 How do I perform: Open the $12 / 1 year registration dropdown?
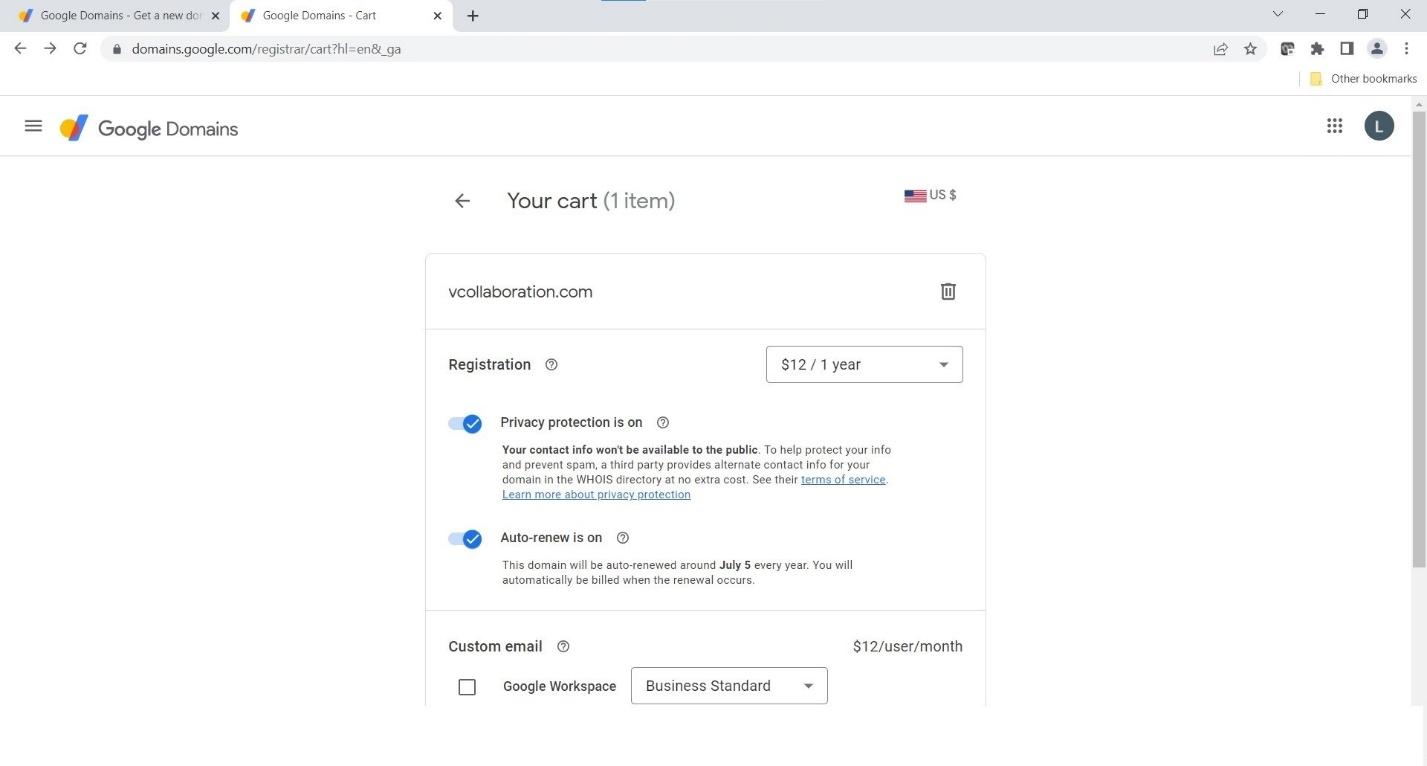tap(864, 365)
